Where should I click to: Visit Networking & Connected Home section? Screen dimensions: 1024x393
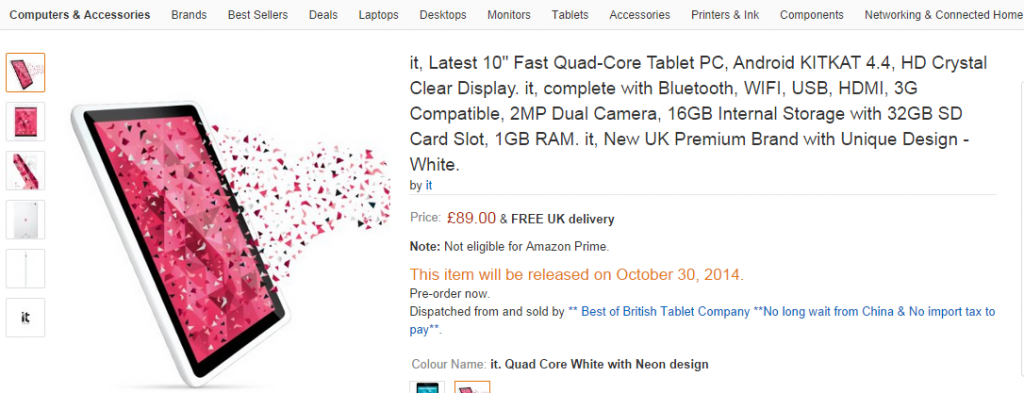click(943, 14)
